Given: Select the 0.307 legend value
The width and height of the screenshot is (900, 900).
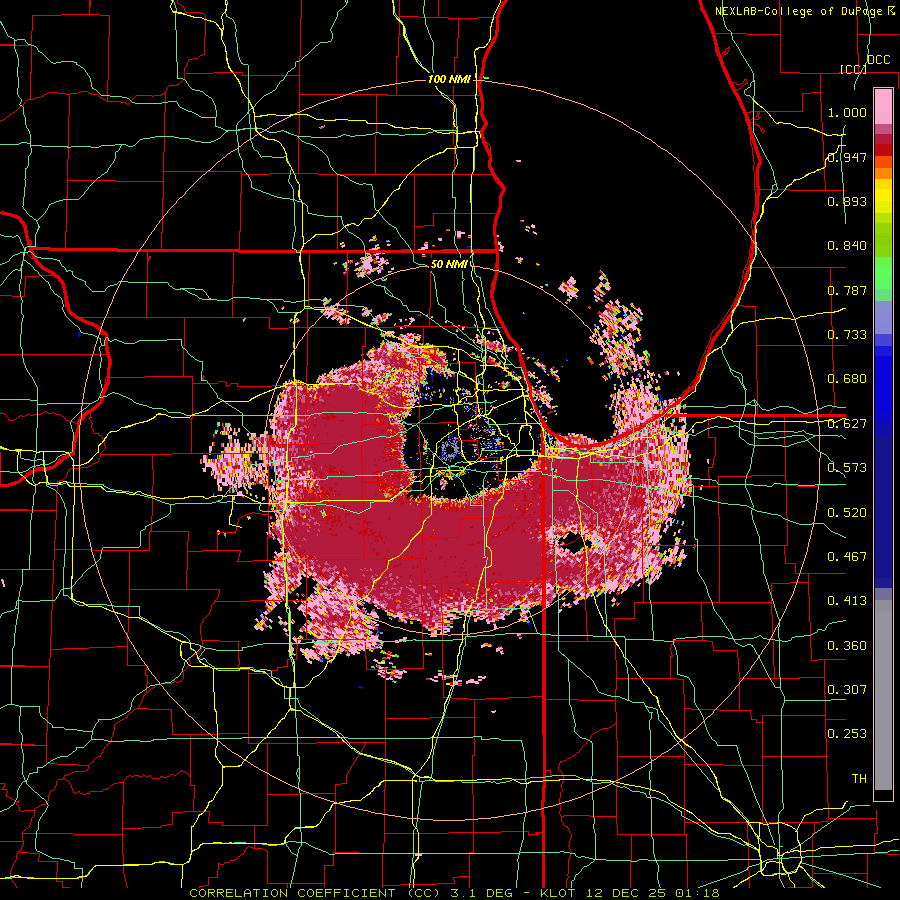Looking at the screenshot, I should point(847,690).
